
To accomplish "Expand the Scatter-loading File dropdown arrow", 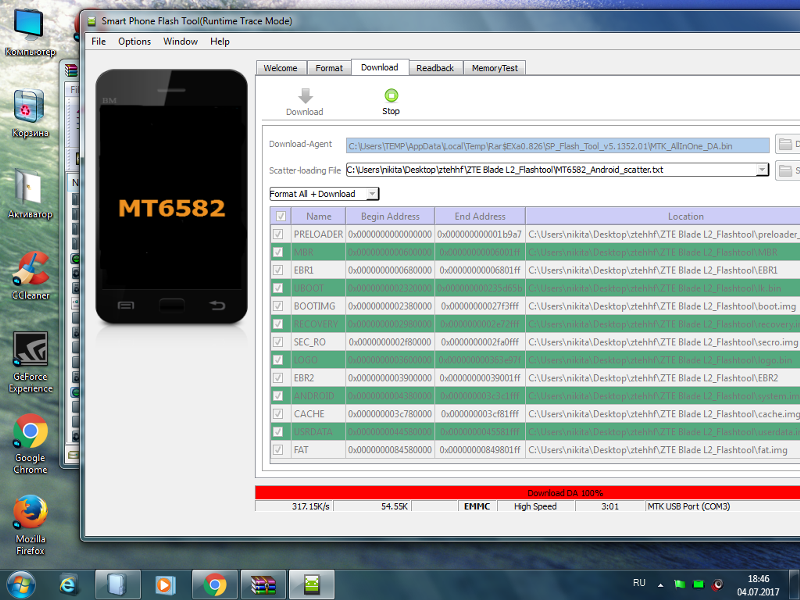I will [x=762, y=169].
